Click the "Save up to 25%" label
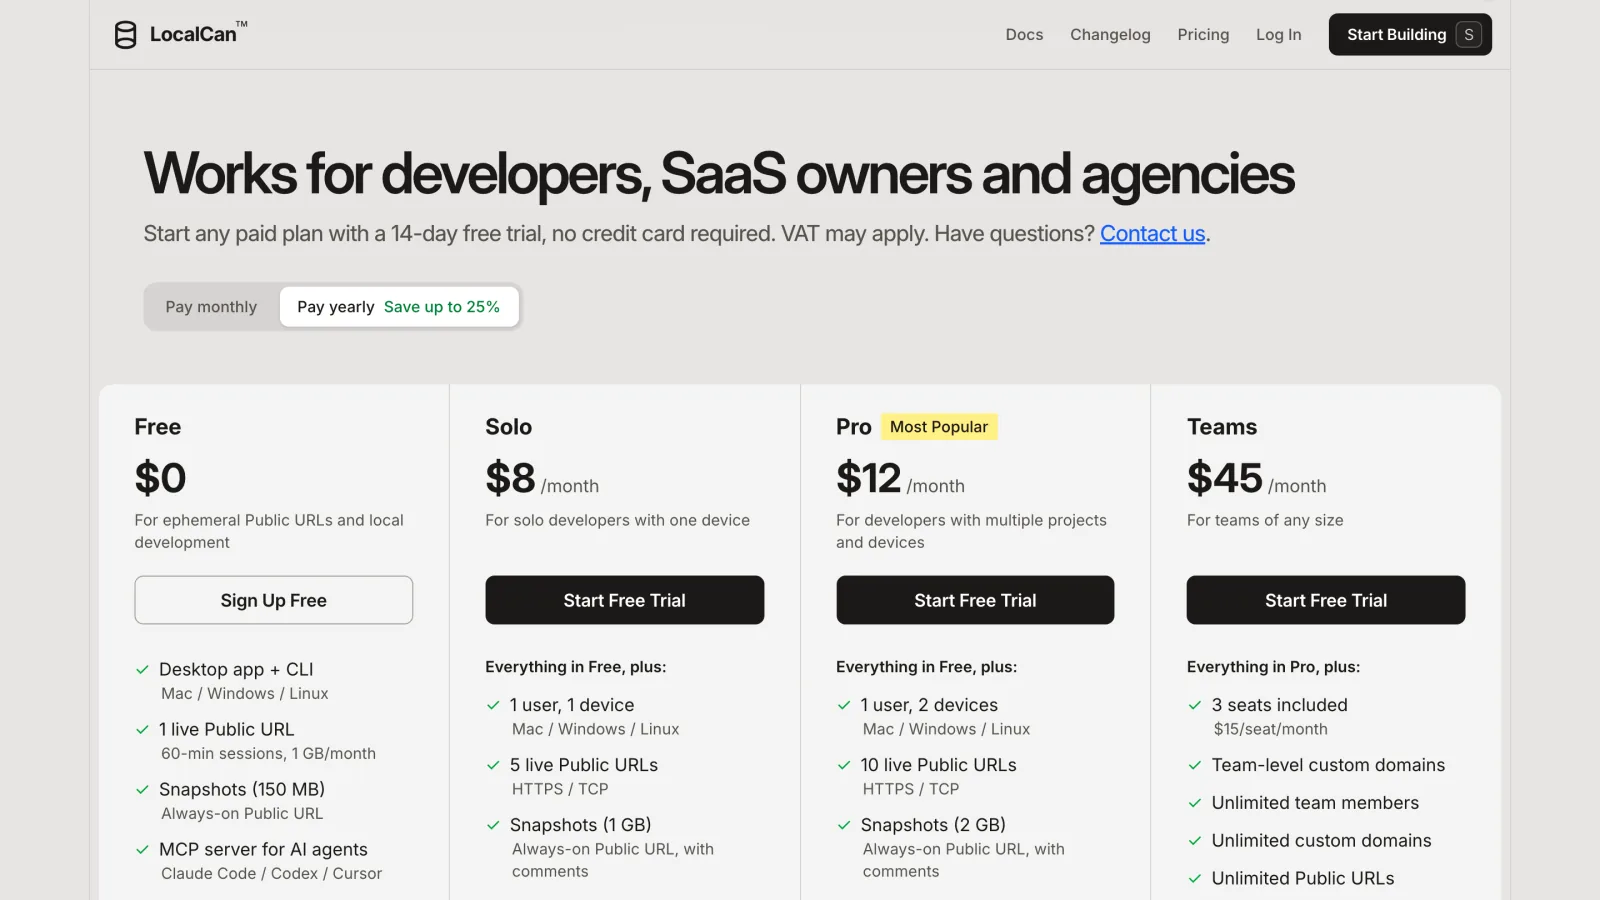This screenshot has height=900, width=1600. (x=442, y=307)
